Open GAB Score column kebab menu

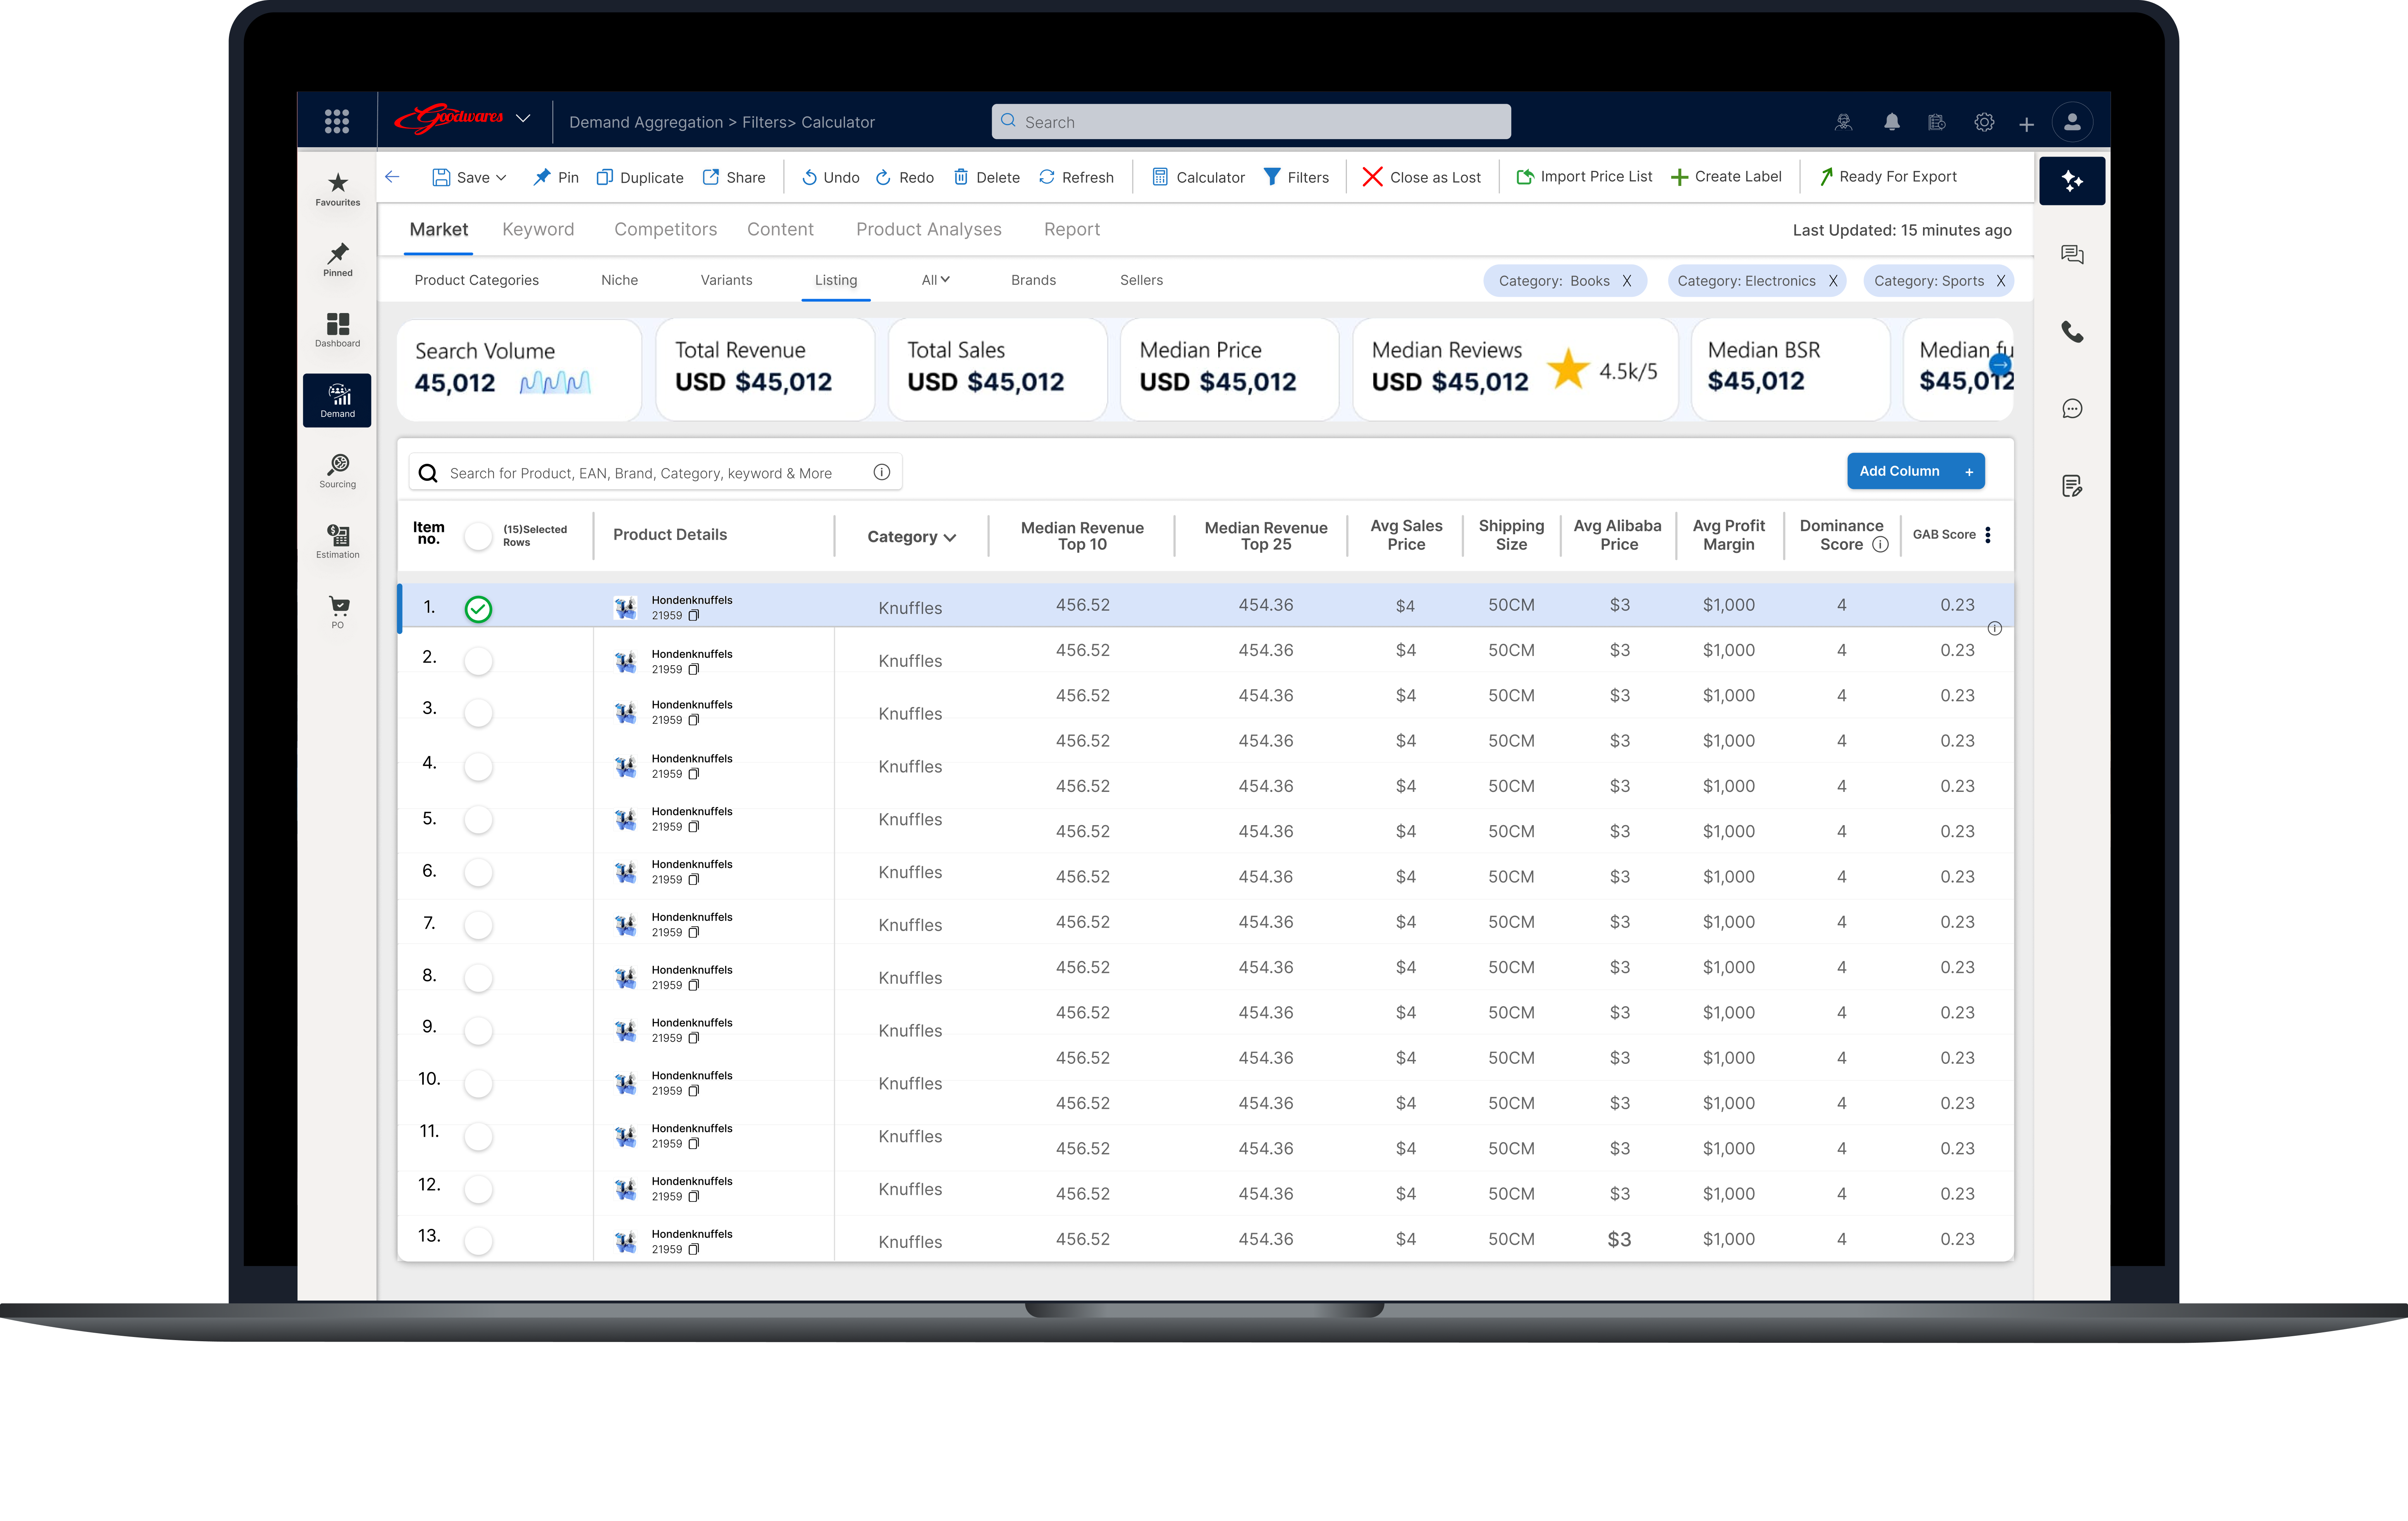pos(1988,535)
